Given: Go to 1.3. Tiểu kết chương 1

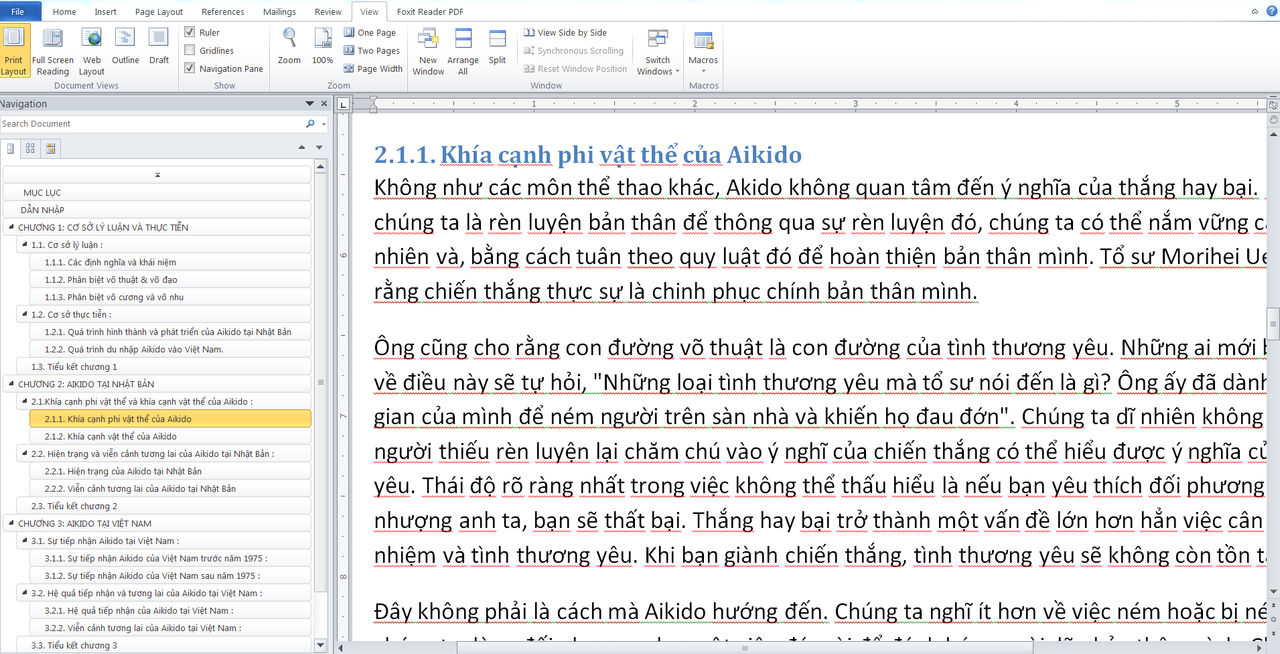Looking at the screenshot, I should (x=164, y=367).
